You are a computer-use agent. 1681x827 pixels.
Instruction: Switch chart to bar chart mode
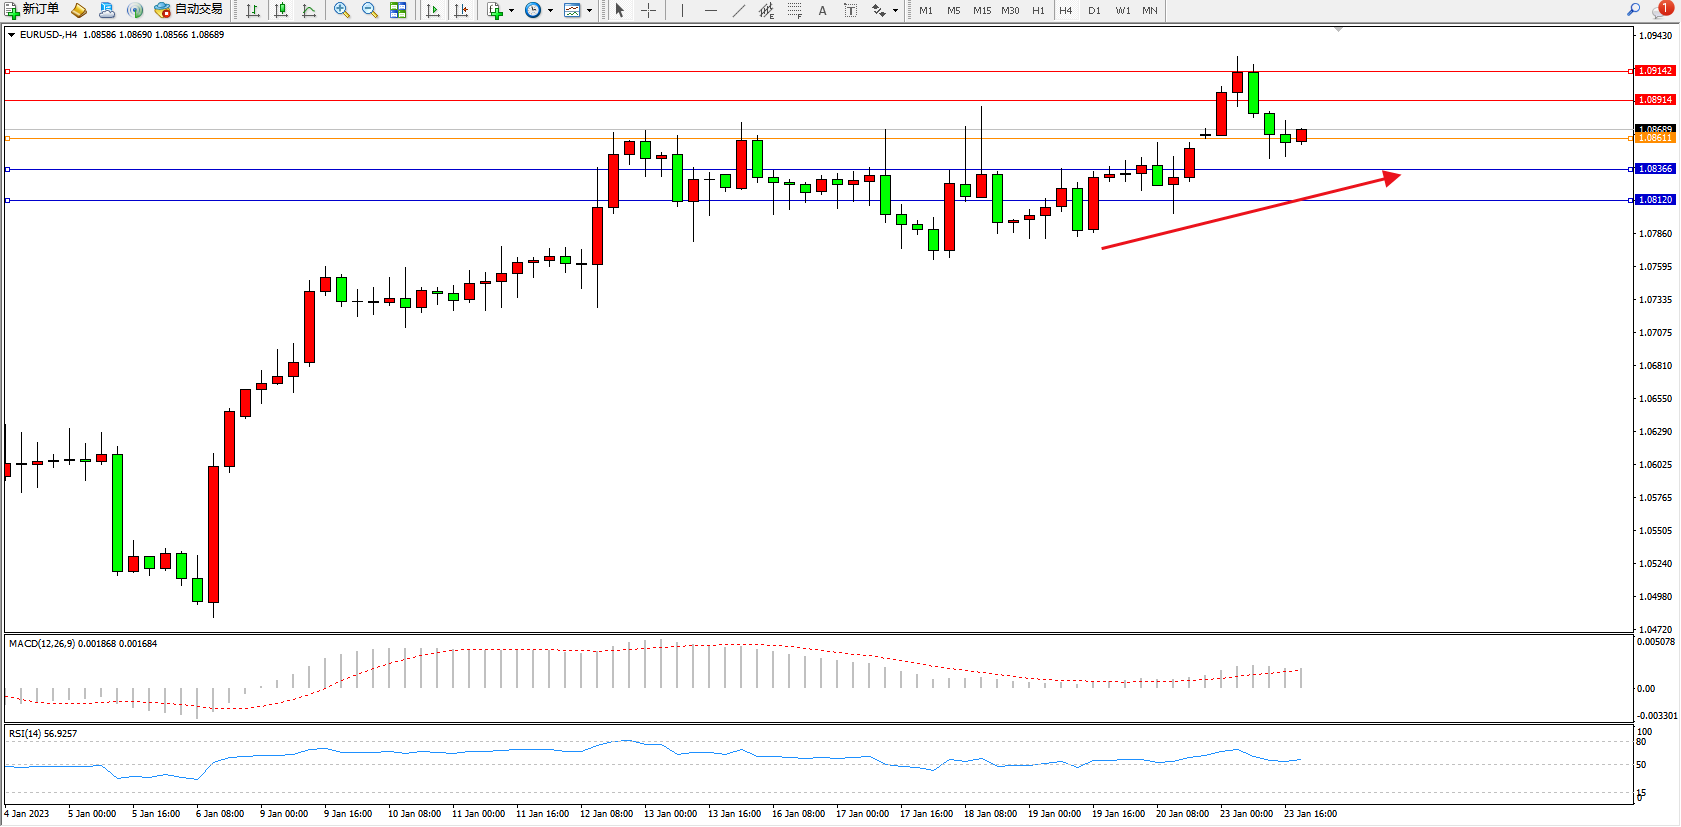253,10
